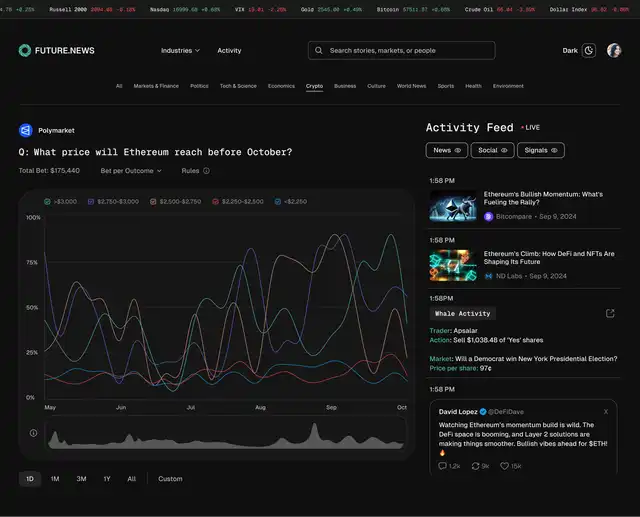This screenshot has height=517, width=640.
Task: Select the Politics category tab
Action: [x=199, y=86]
